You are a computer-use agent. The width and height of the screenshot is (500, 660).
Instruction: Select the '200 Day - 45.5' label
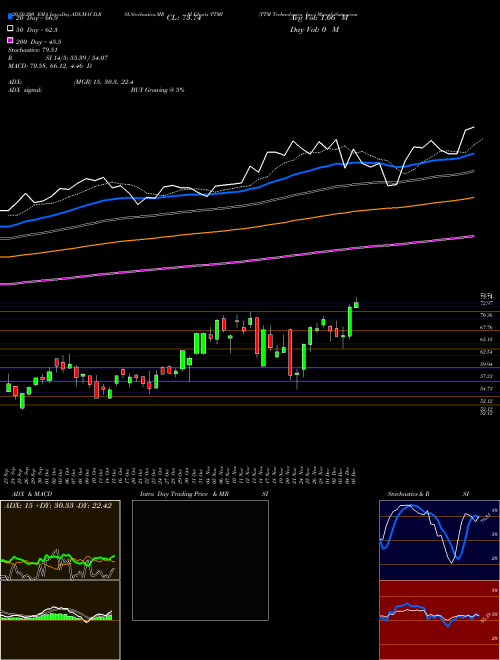39,42
